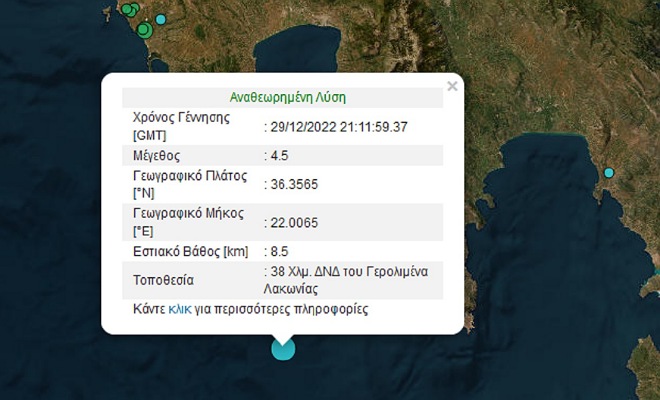Click the 'Αναθεωρημένη Λύση' header text

tap(287, 97)
